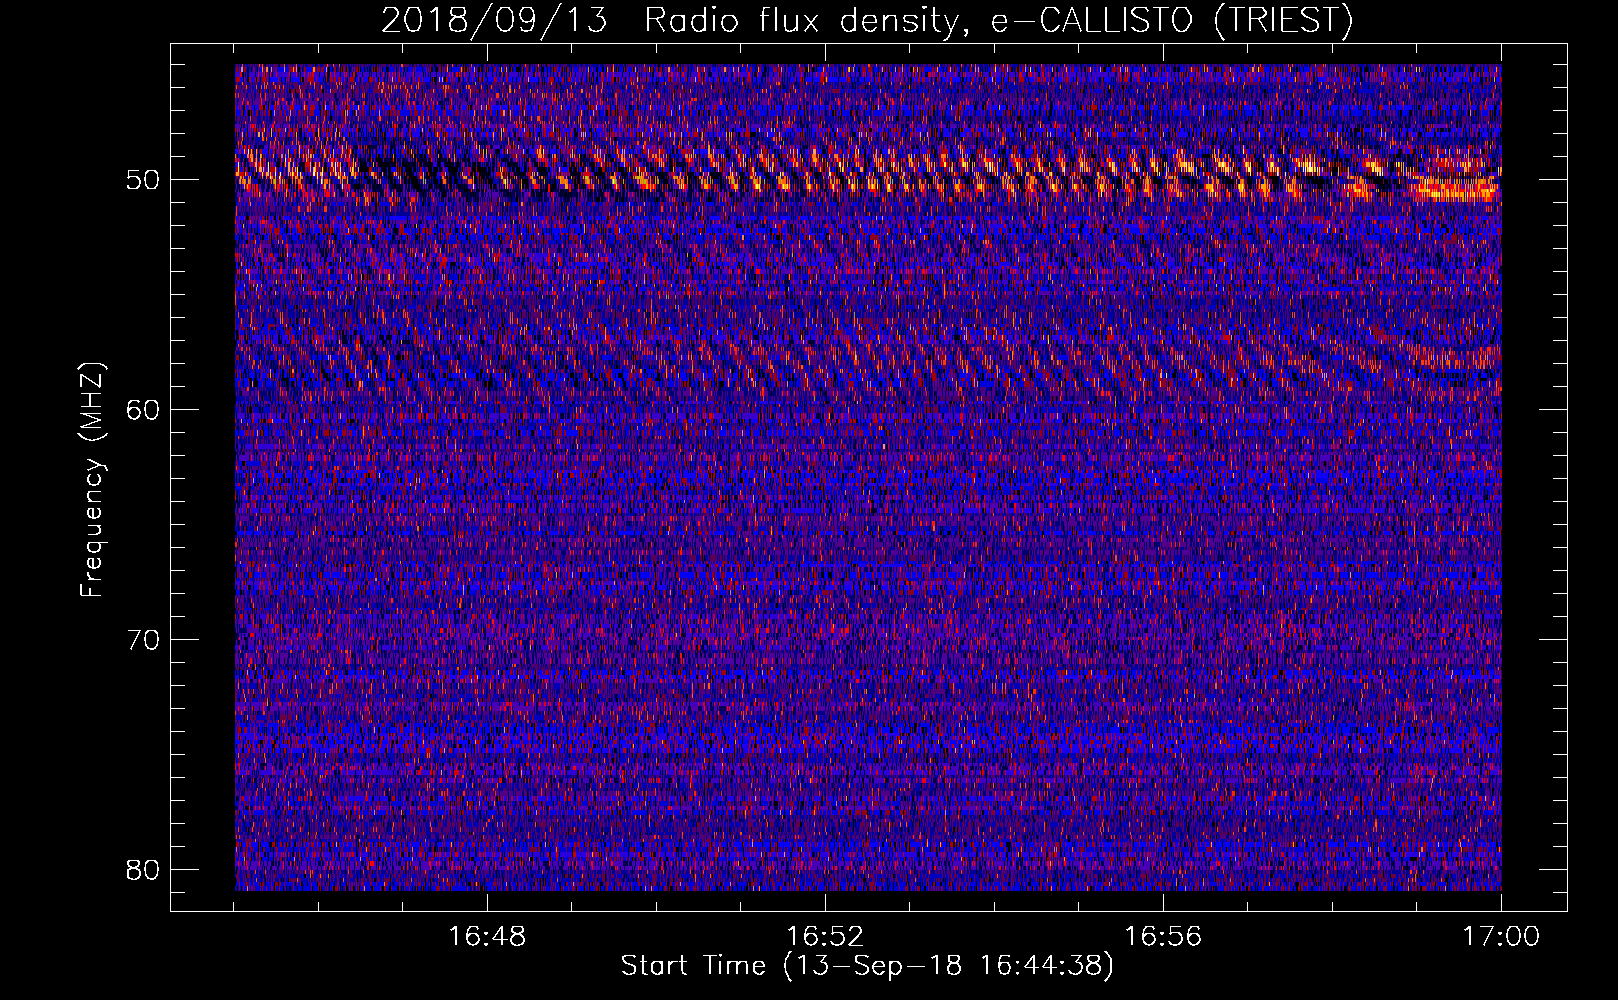Viewport: 1618px width, 1000px height.
Task: Click the 17:00 time tick label
Action: tap(1501, 937)
